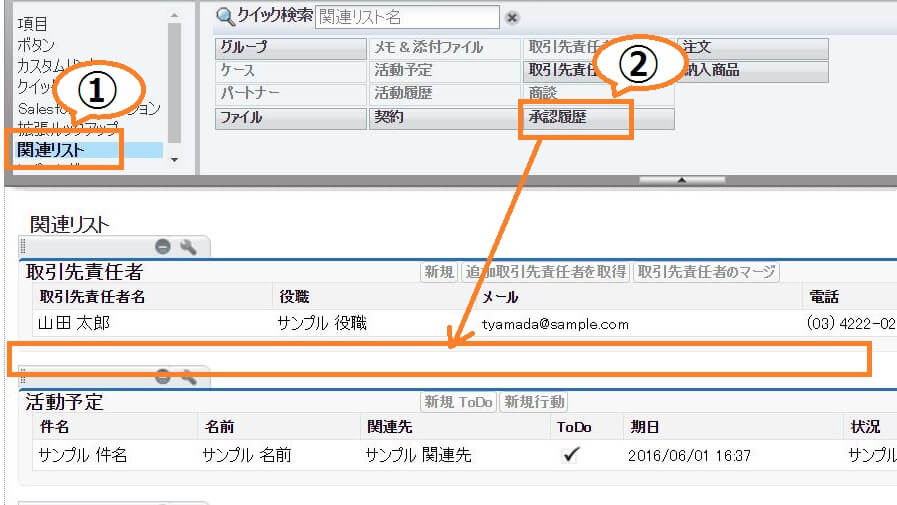Pick the 商談 palette item
The width and height of the screenshot is (897, 505).
(598, 94)
